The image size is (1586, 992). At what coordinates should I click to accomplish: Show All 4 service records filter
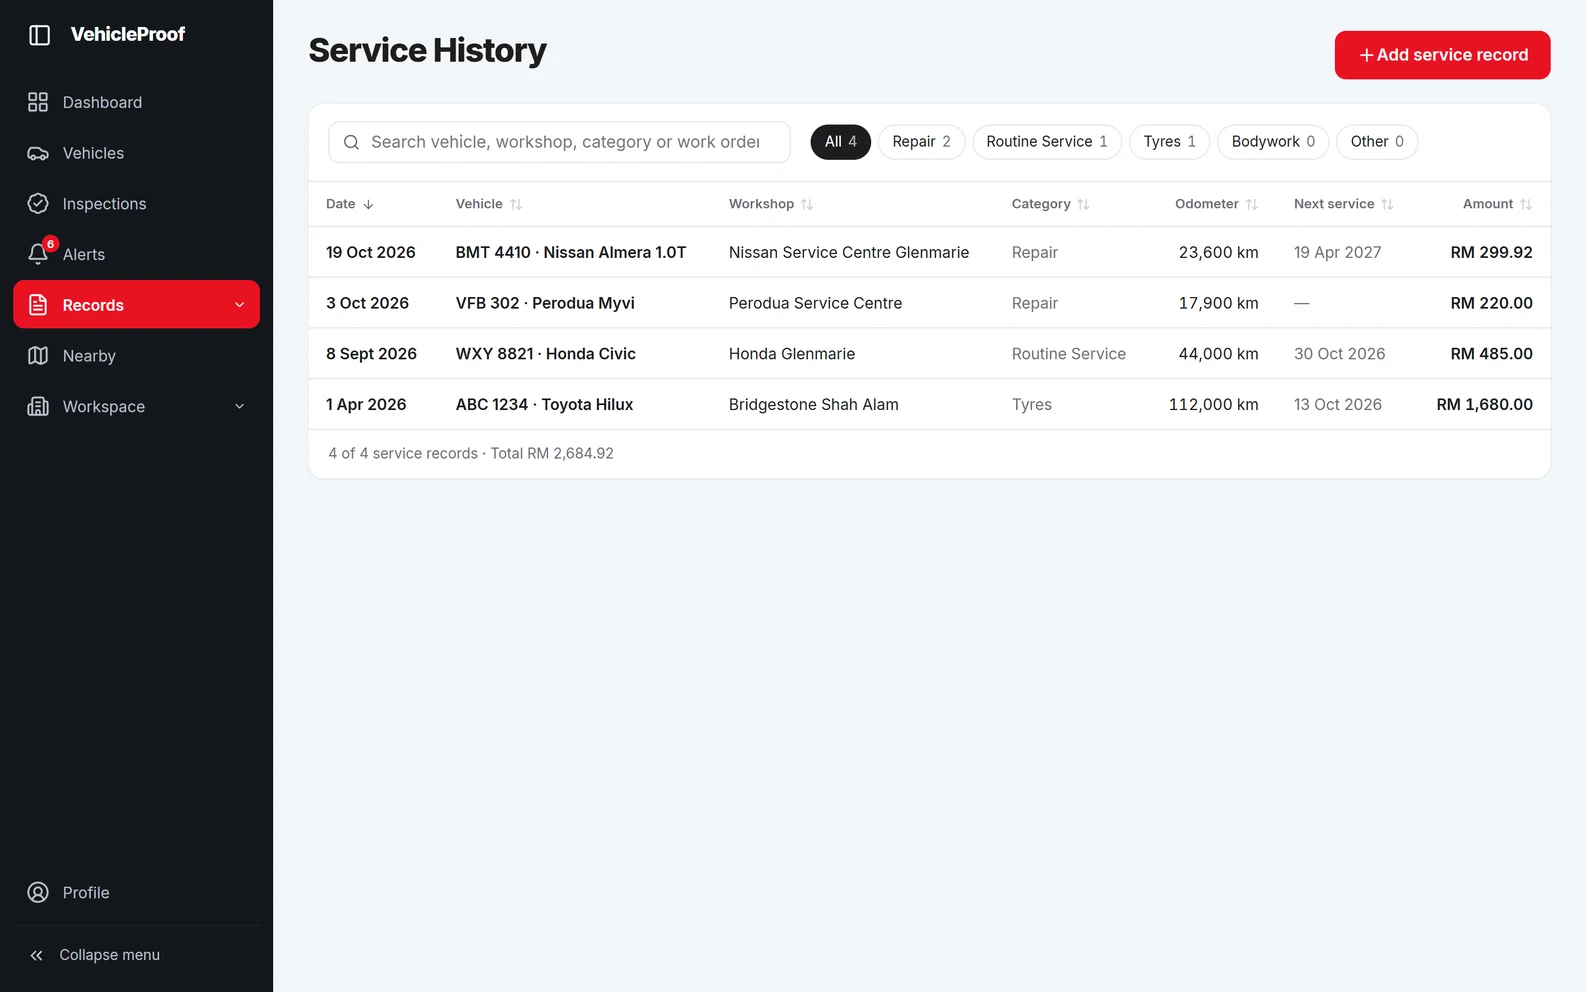tap(841, 142)
